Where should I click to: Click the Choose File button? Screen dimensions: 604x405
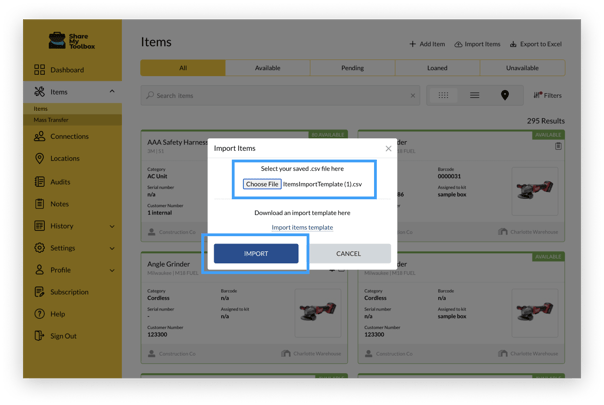[262, 184]
